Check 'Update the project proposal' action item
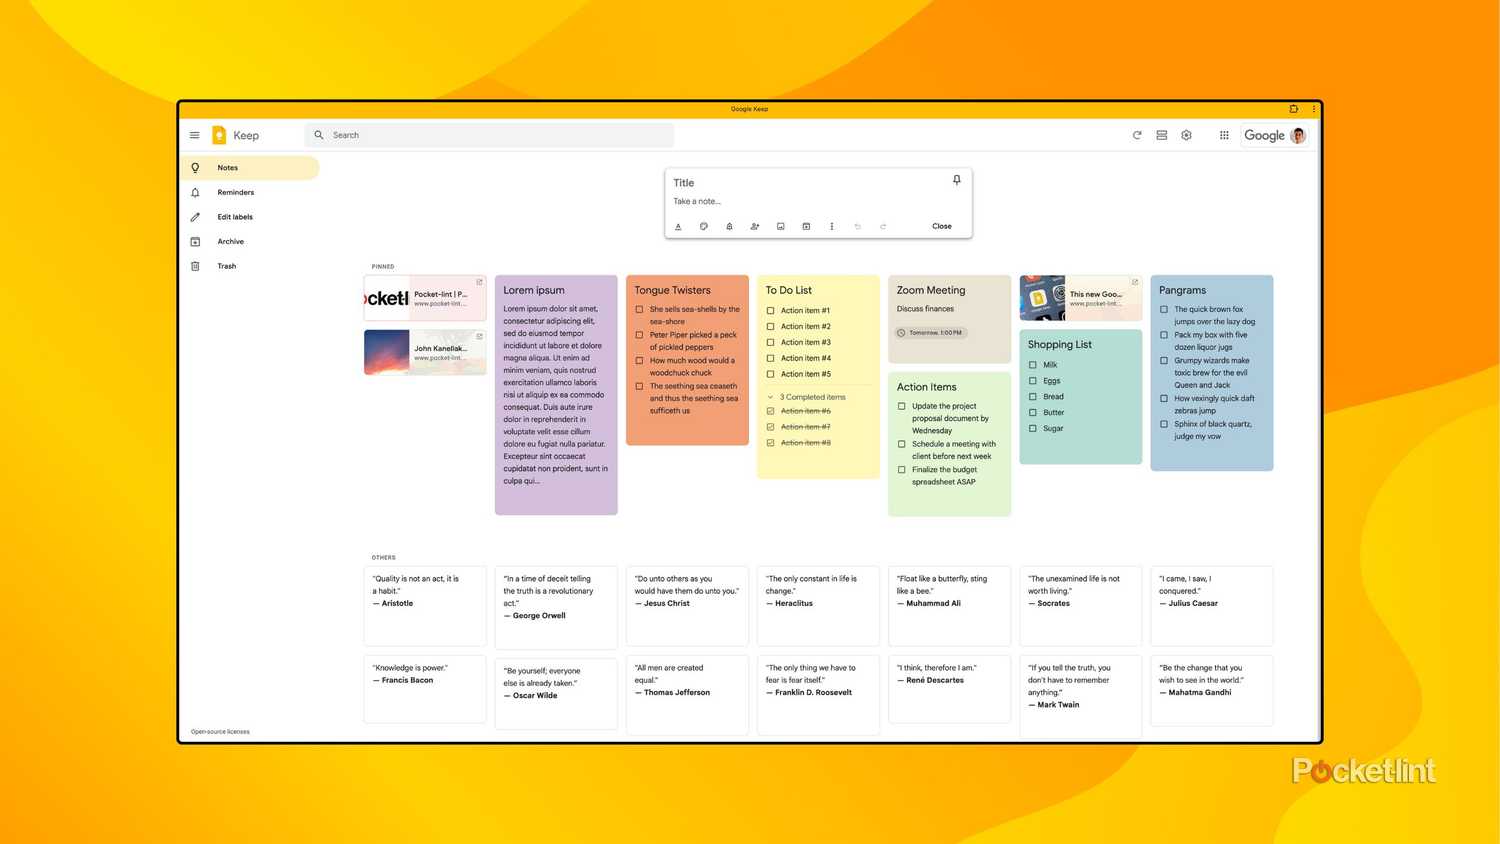 coord(902,406)
